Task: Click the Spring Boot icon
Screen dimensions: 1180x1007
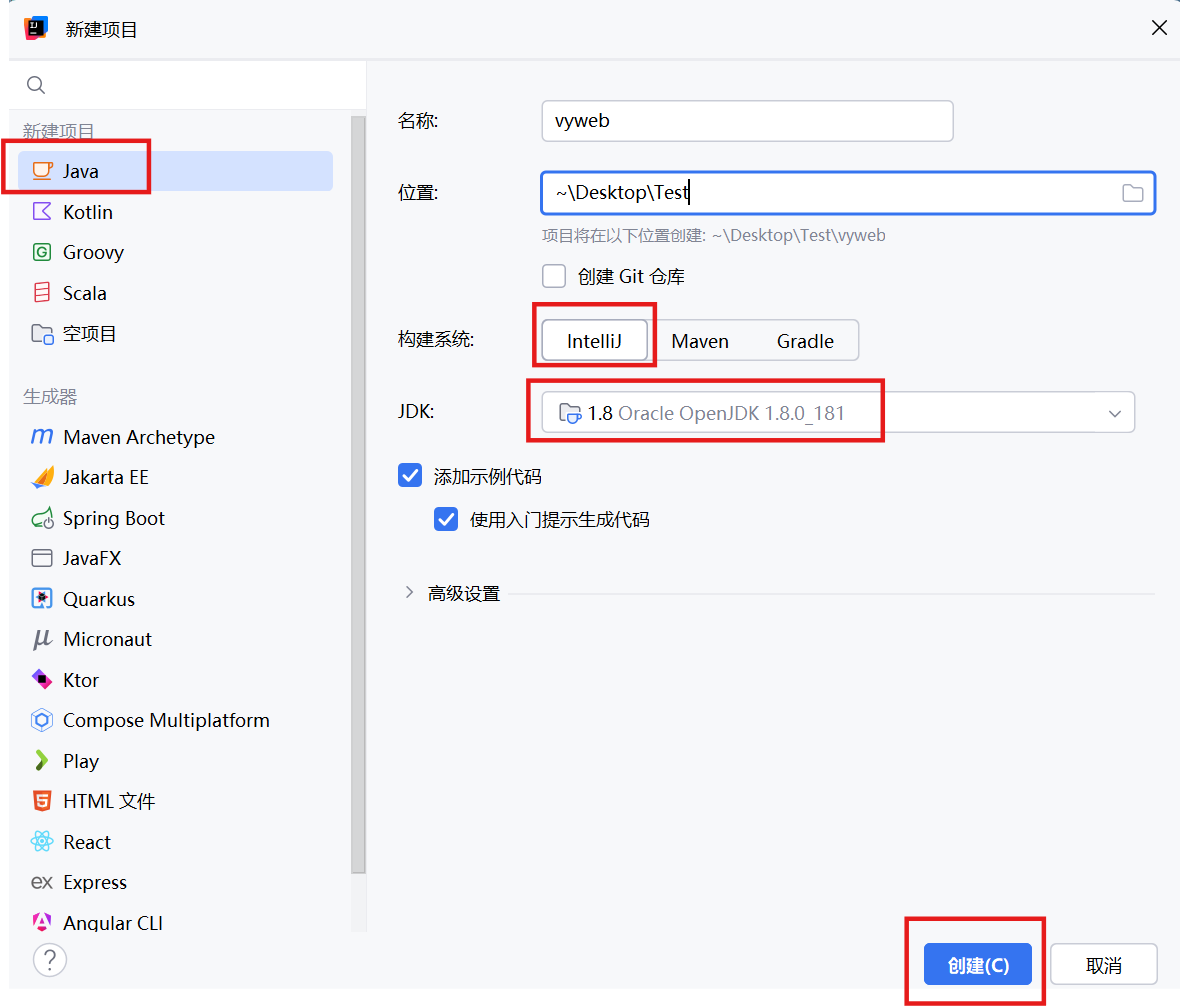Action: tap(42, 518)
